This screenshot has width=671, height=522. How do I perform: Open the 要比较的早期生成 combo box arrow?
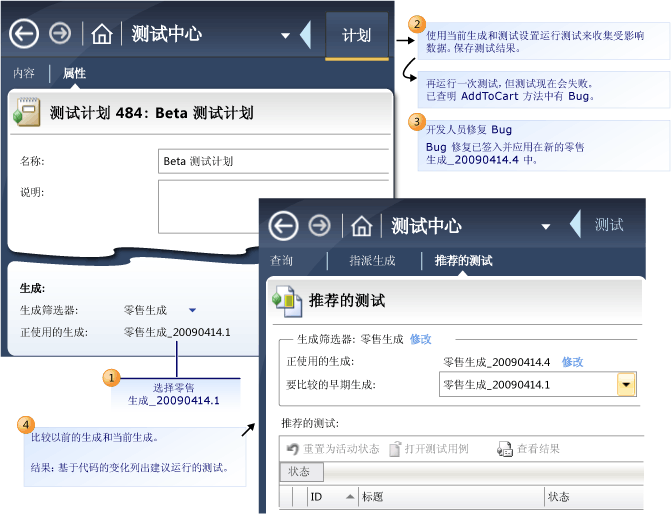(x=626, y=384)
